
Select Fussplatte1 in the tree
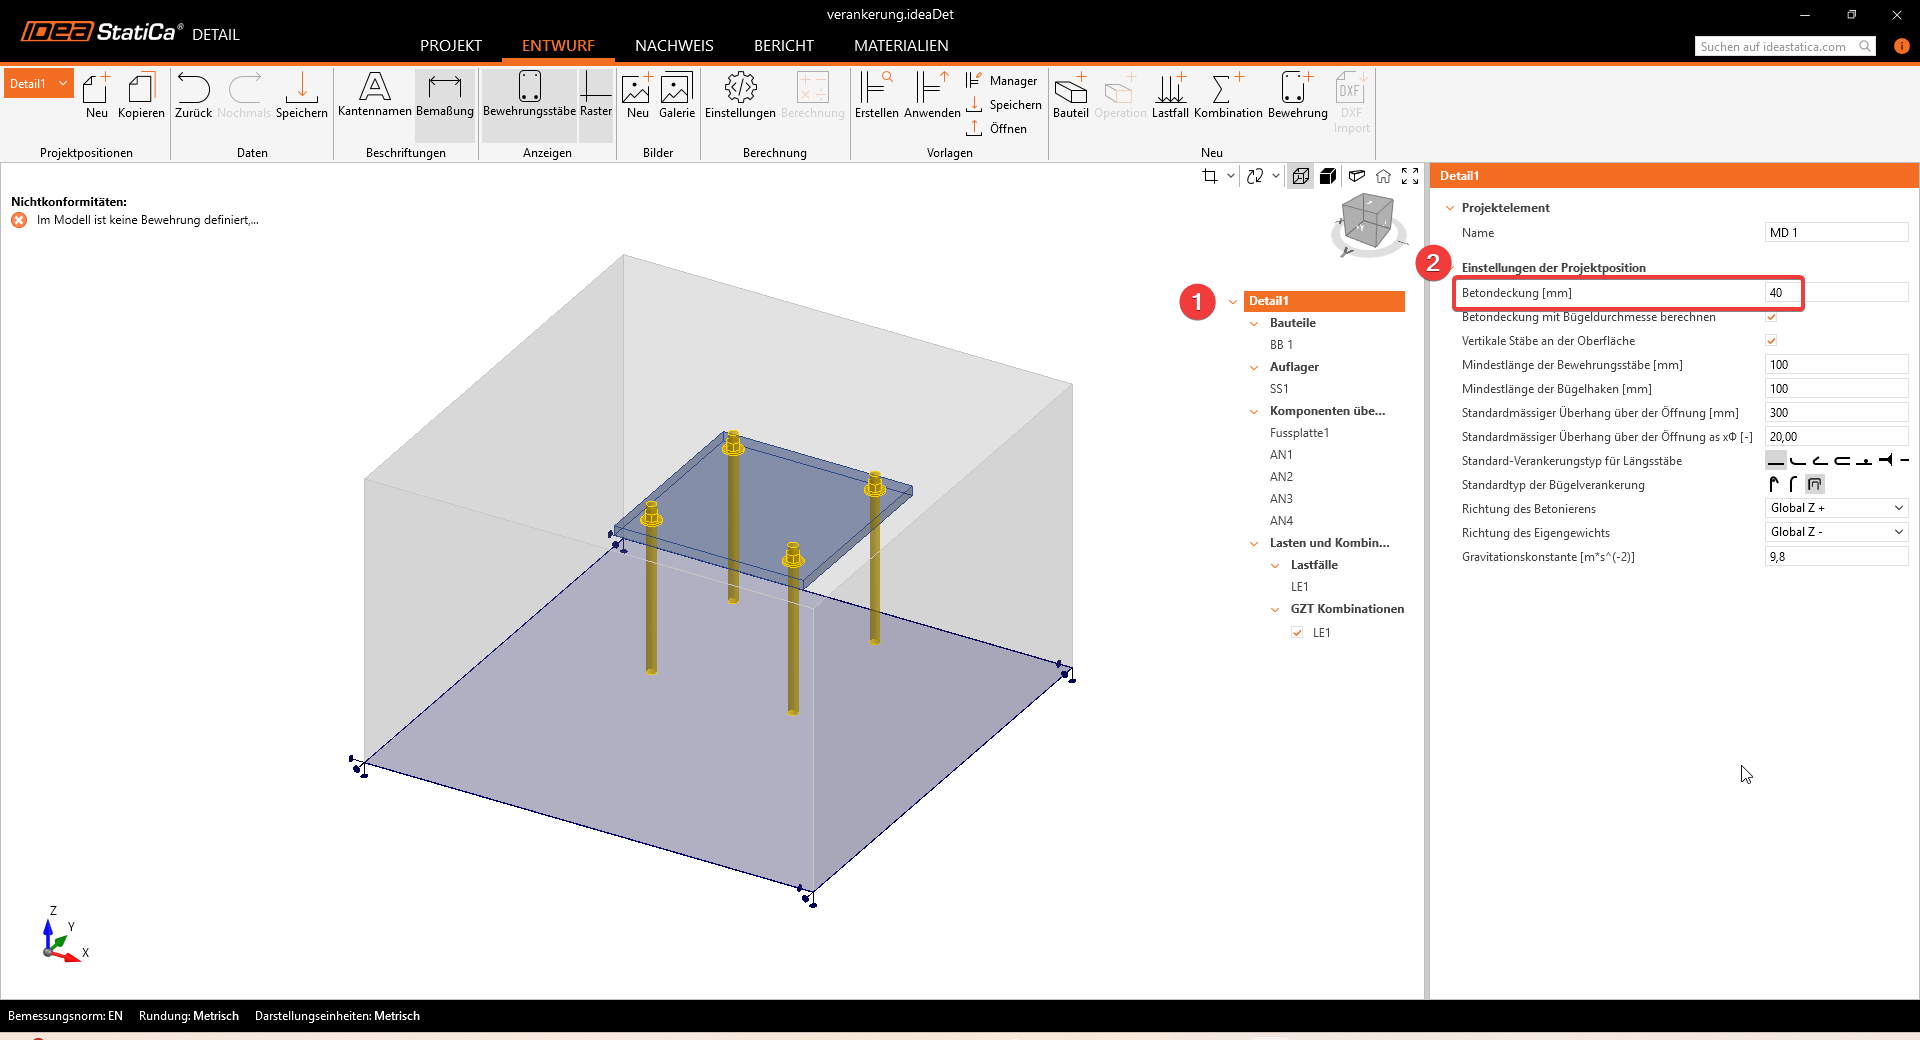coord(1299,433)
